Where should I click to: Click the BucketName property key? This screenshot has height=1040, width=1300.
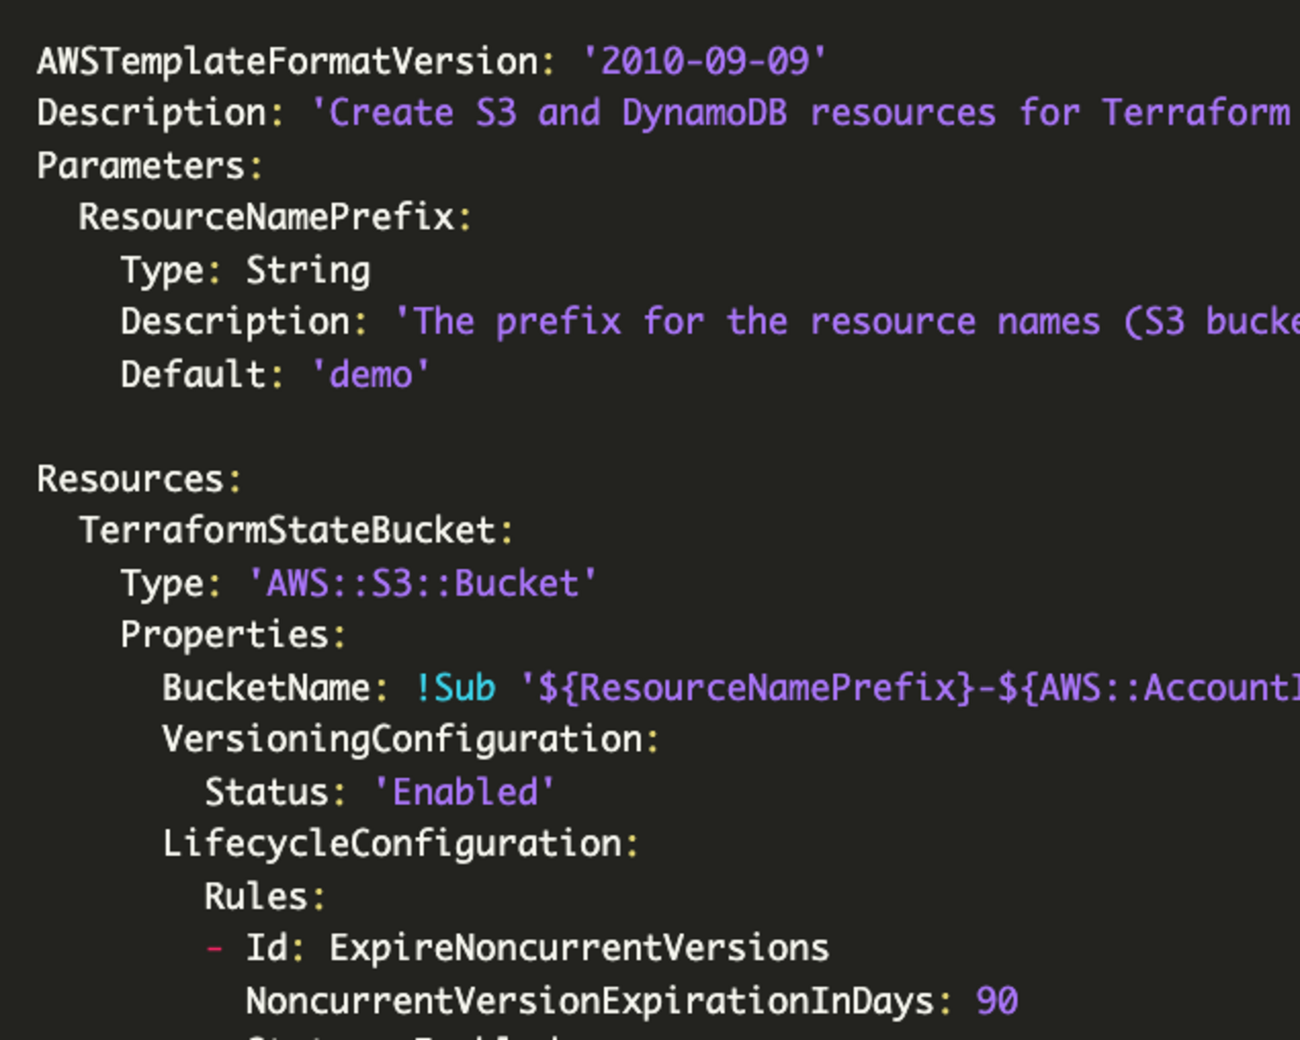pos(267,688)
